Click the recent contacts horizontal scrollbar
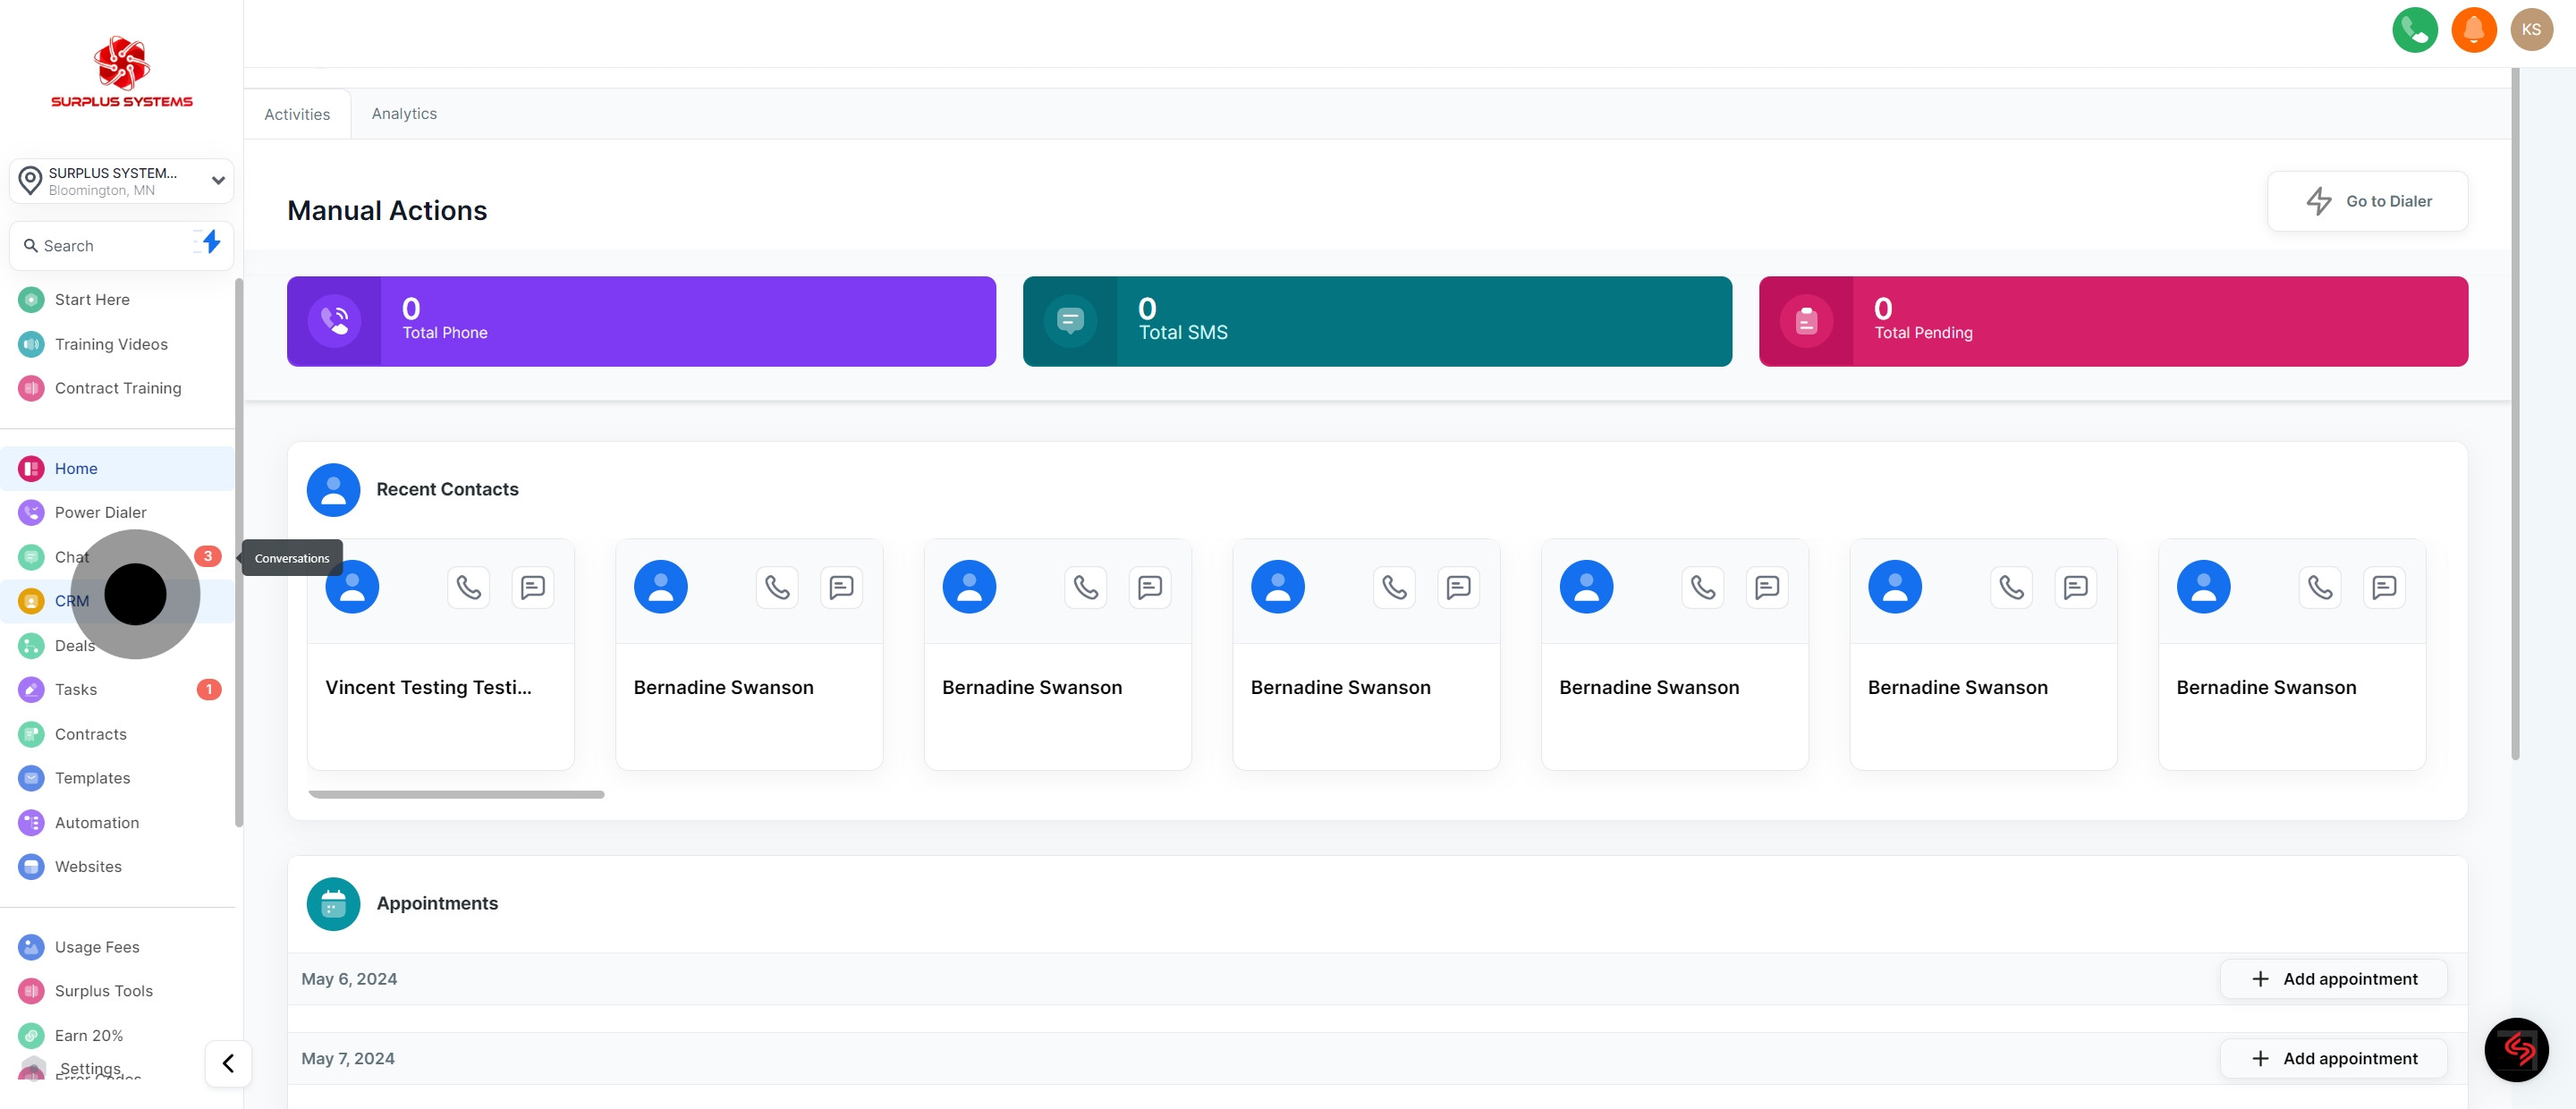Viewport: 2576px width, 1109px height. click(456, 795)
